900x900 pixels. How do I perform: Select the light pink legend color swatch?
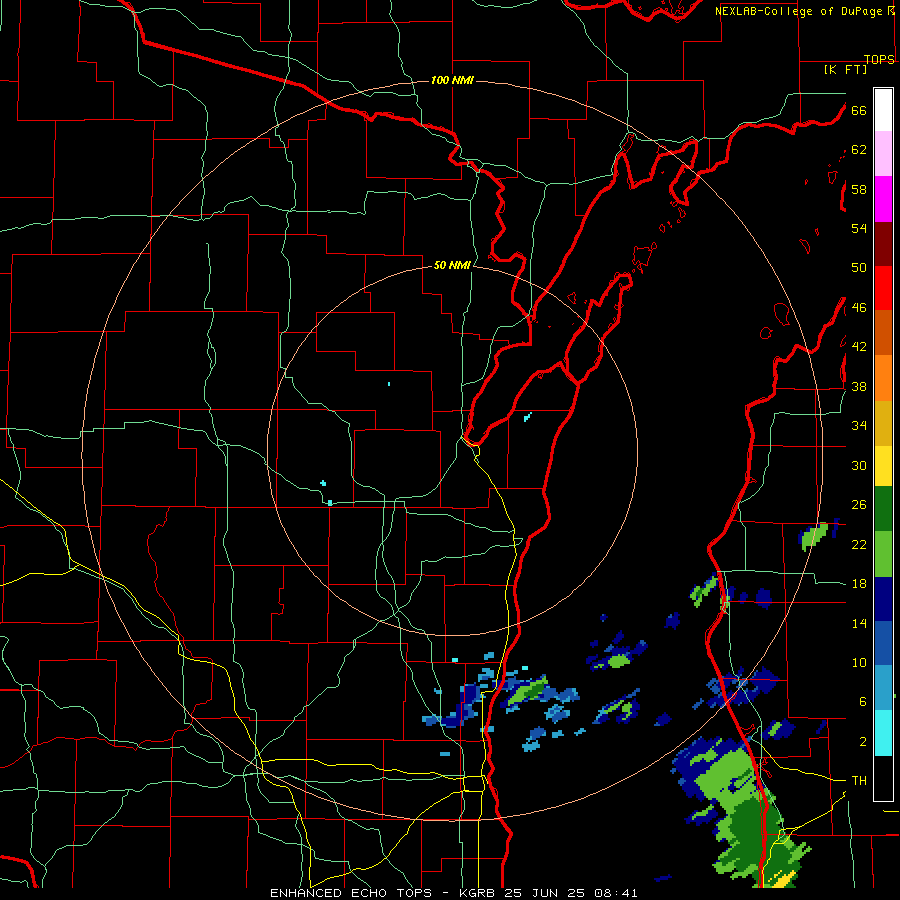[x=883, y=153]
